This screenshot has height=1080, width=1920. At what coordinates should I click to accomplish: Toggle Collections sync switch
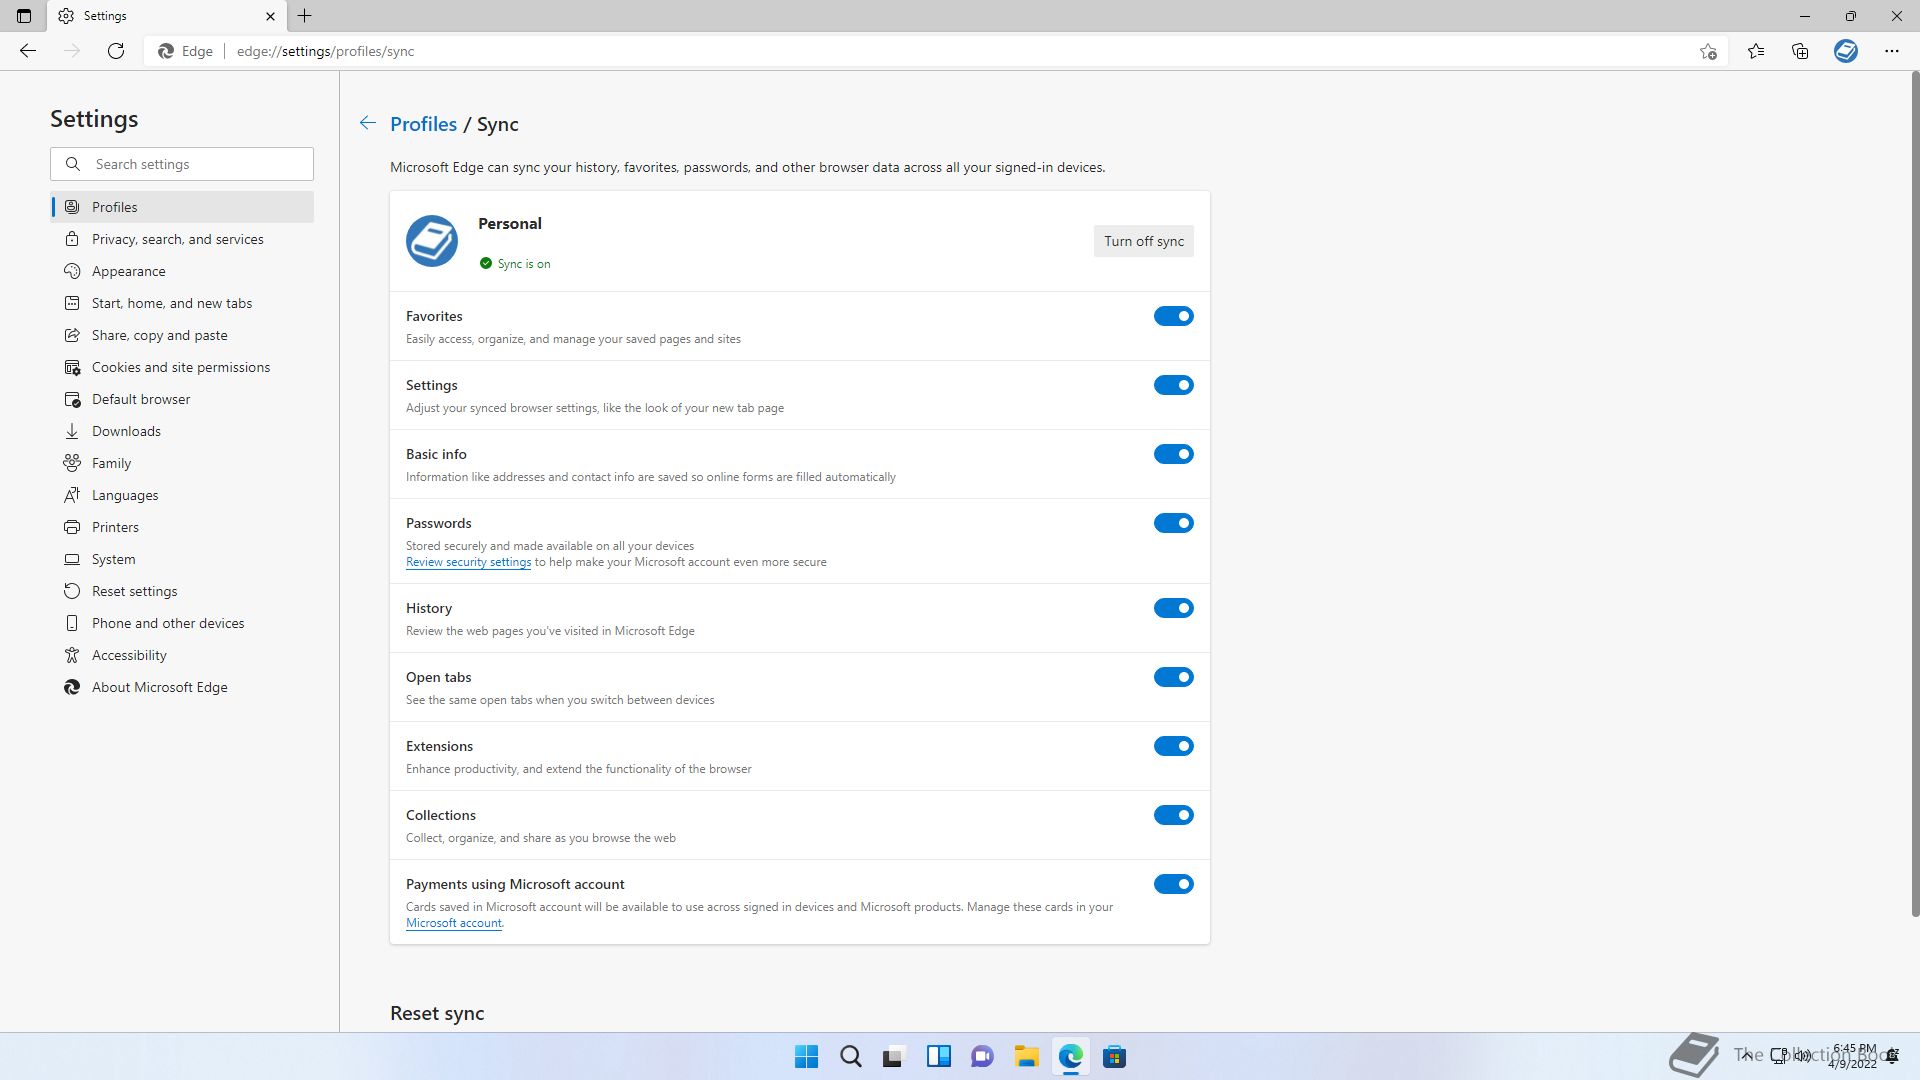point(1174,815)
